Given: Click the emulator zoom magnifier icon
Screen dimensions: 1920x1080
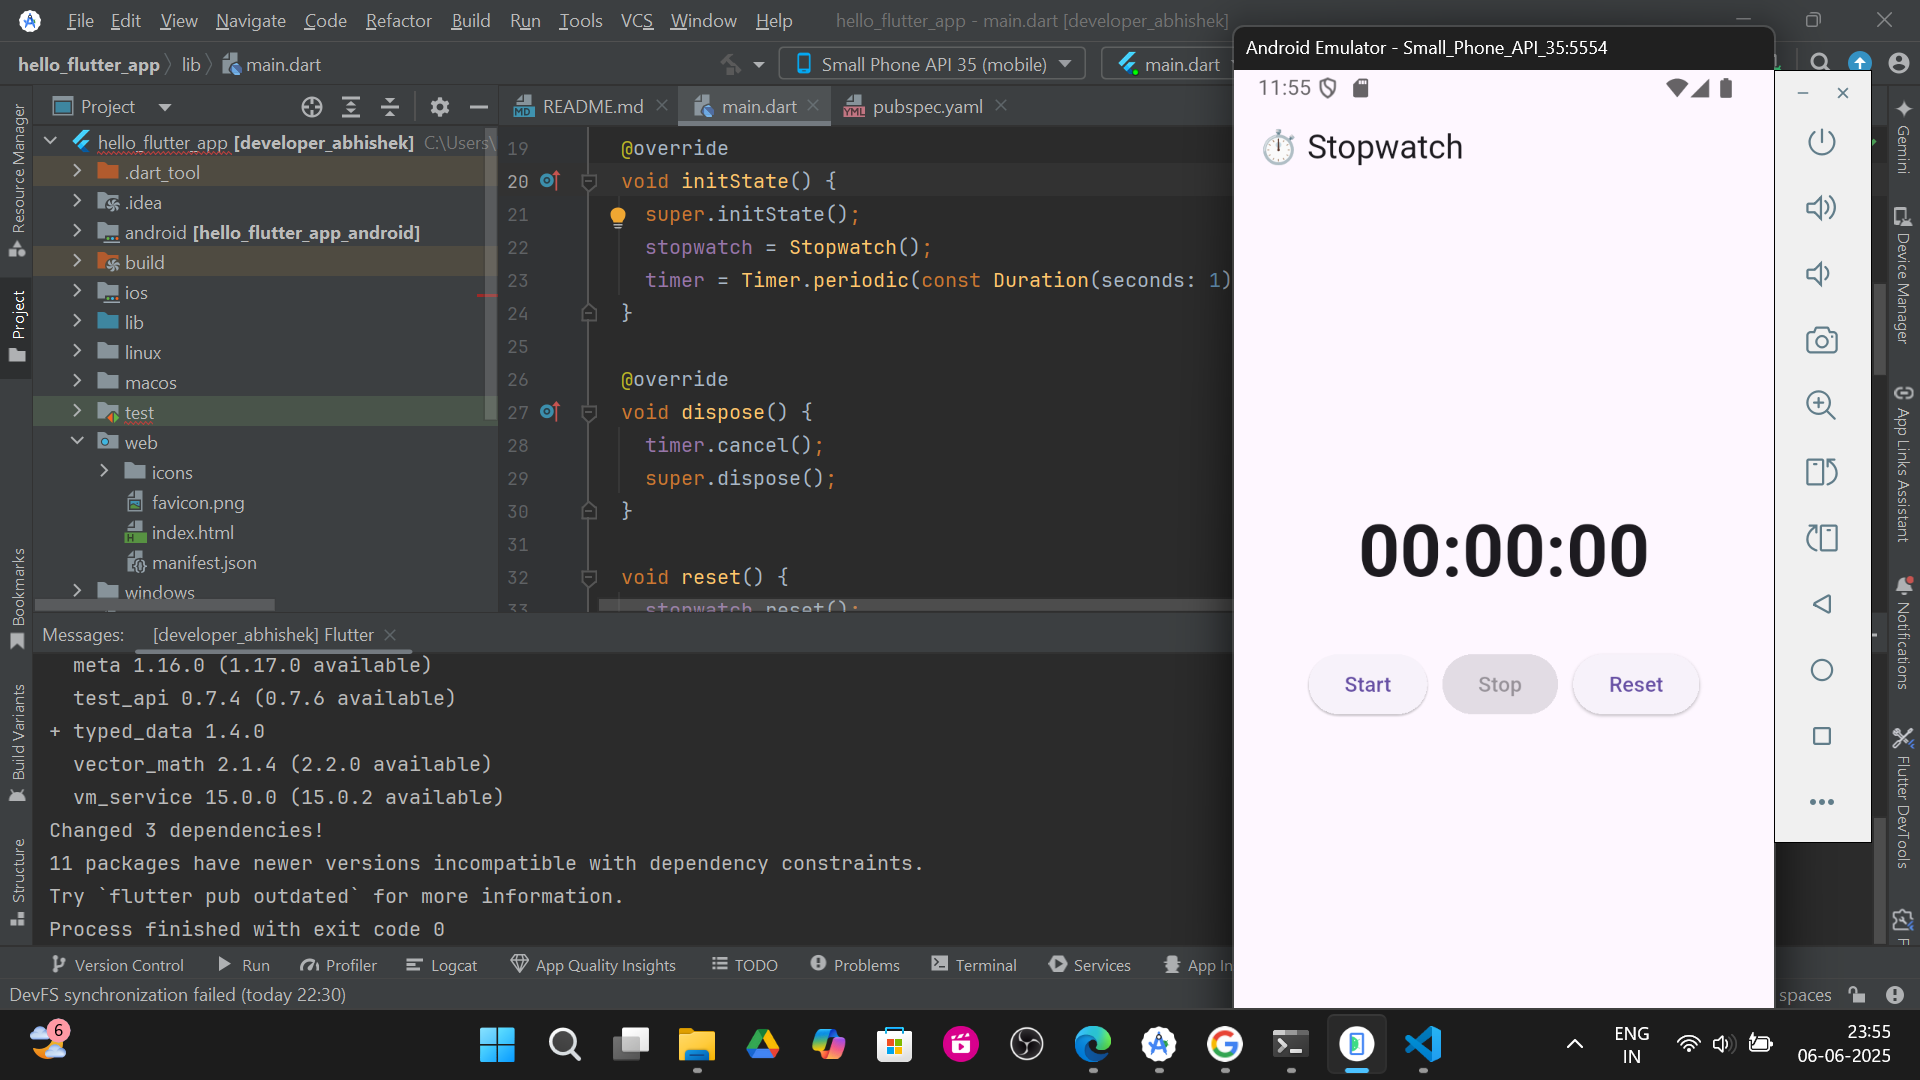Looking at the screenshot, I should coord(1821,405).
